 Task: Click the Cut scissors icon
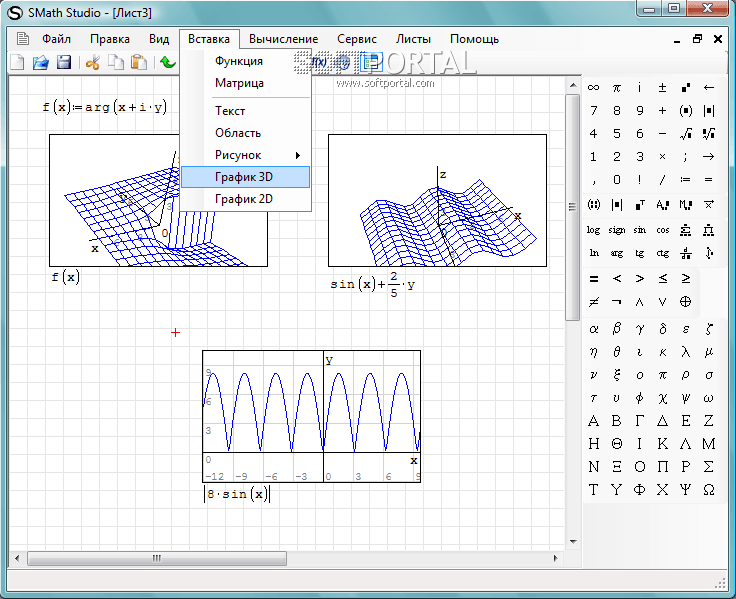tap(93, 63)
